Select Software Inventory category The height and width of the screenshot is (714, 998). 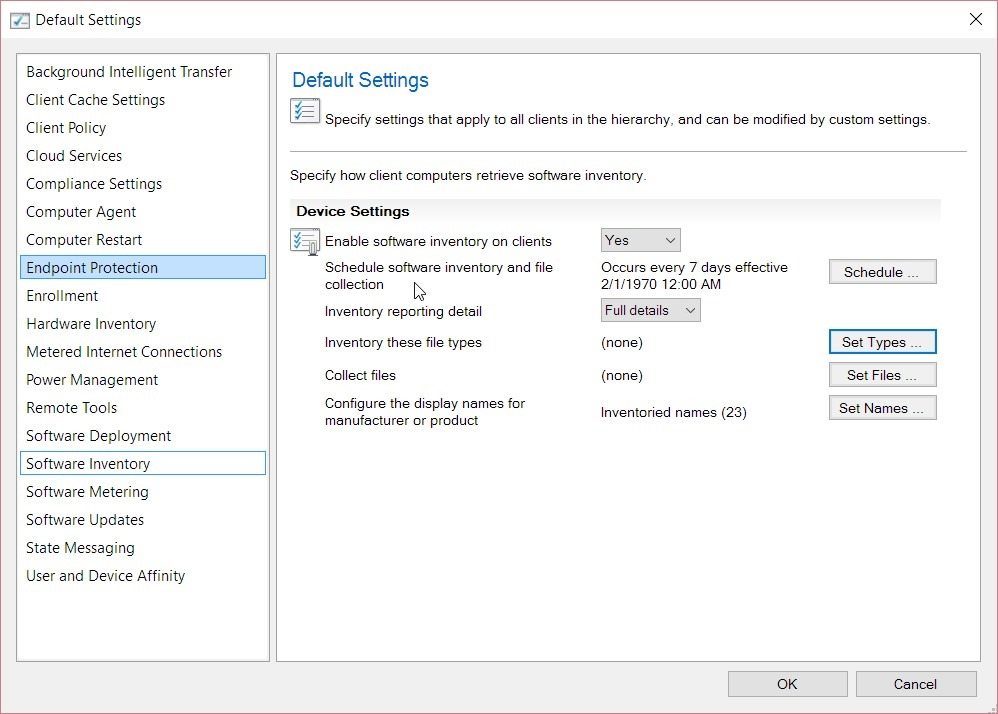(x=143, y=464)
